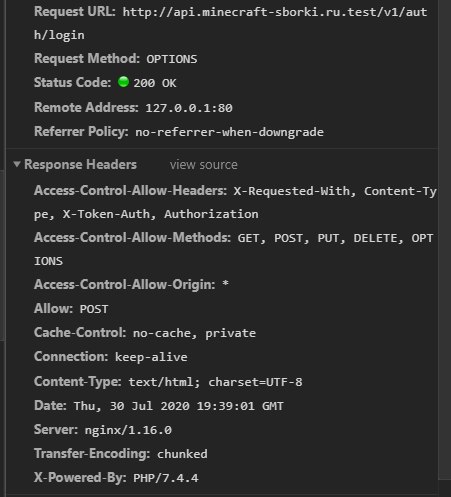This screenshot has width=451, height=497.
Task: Click the Access-Control-Allow-Origin asterisk value
Action: coord(225,284)
